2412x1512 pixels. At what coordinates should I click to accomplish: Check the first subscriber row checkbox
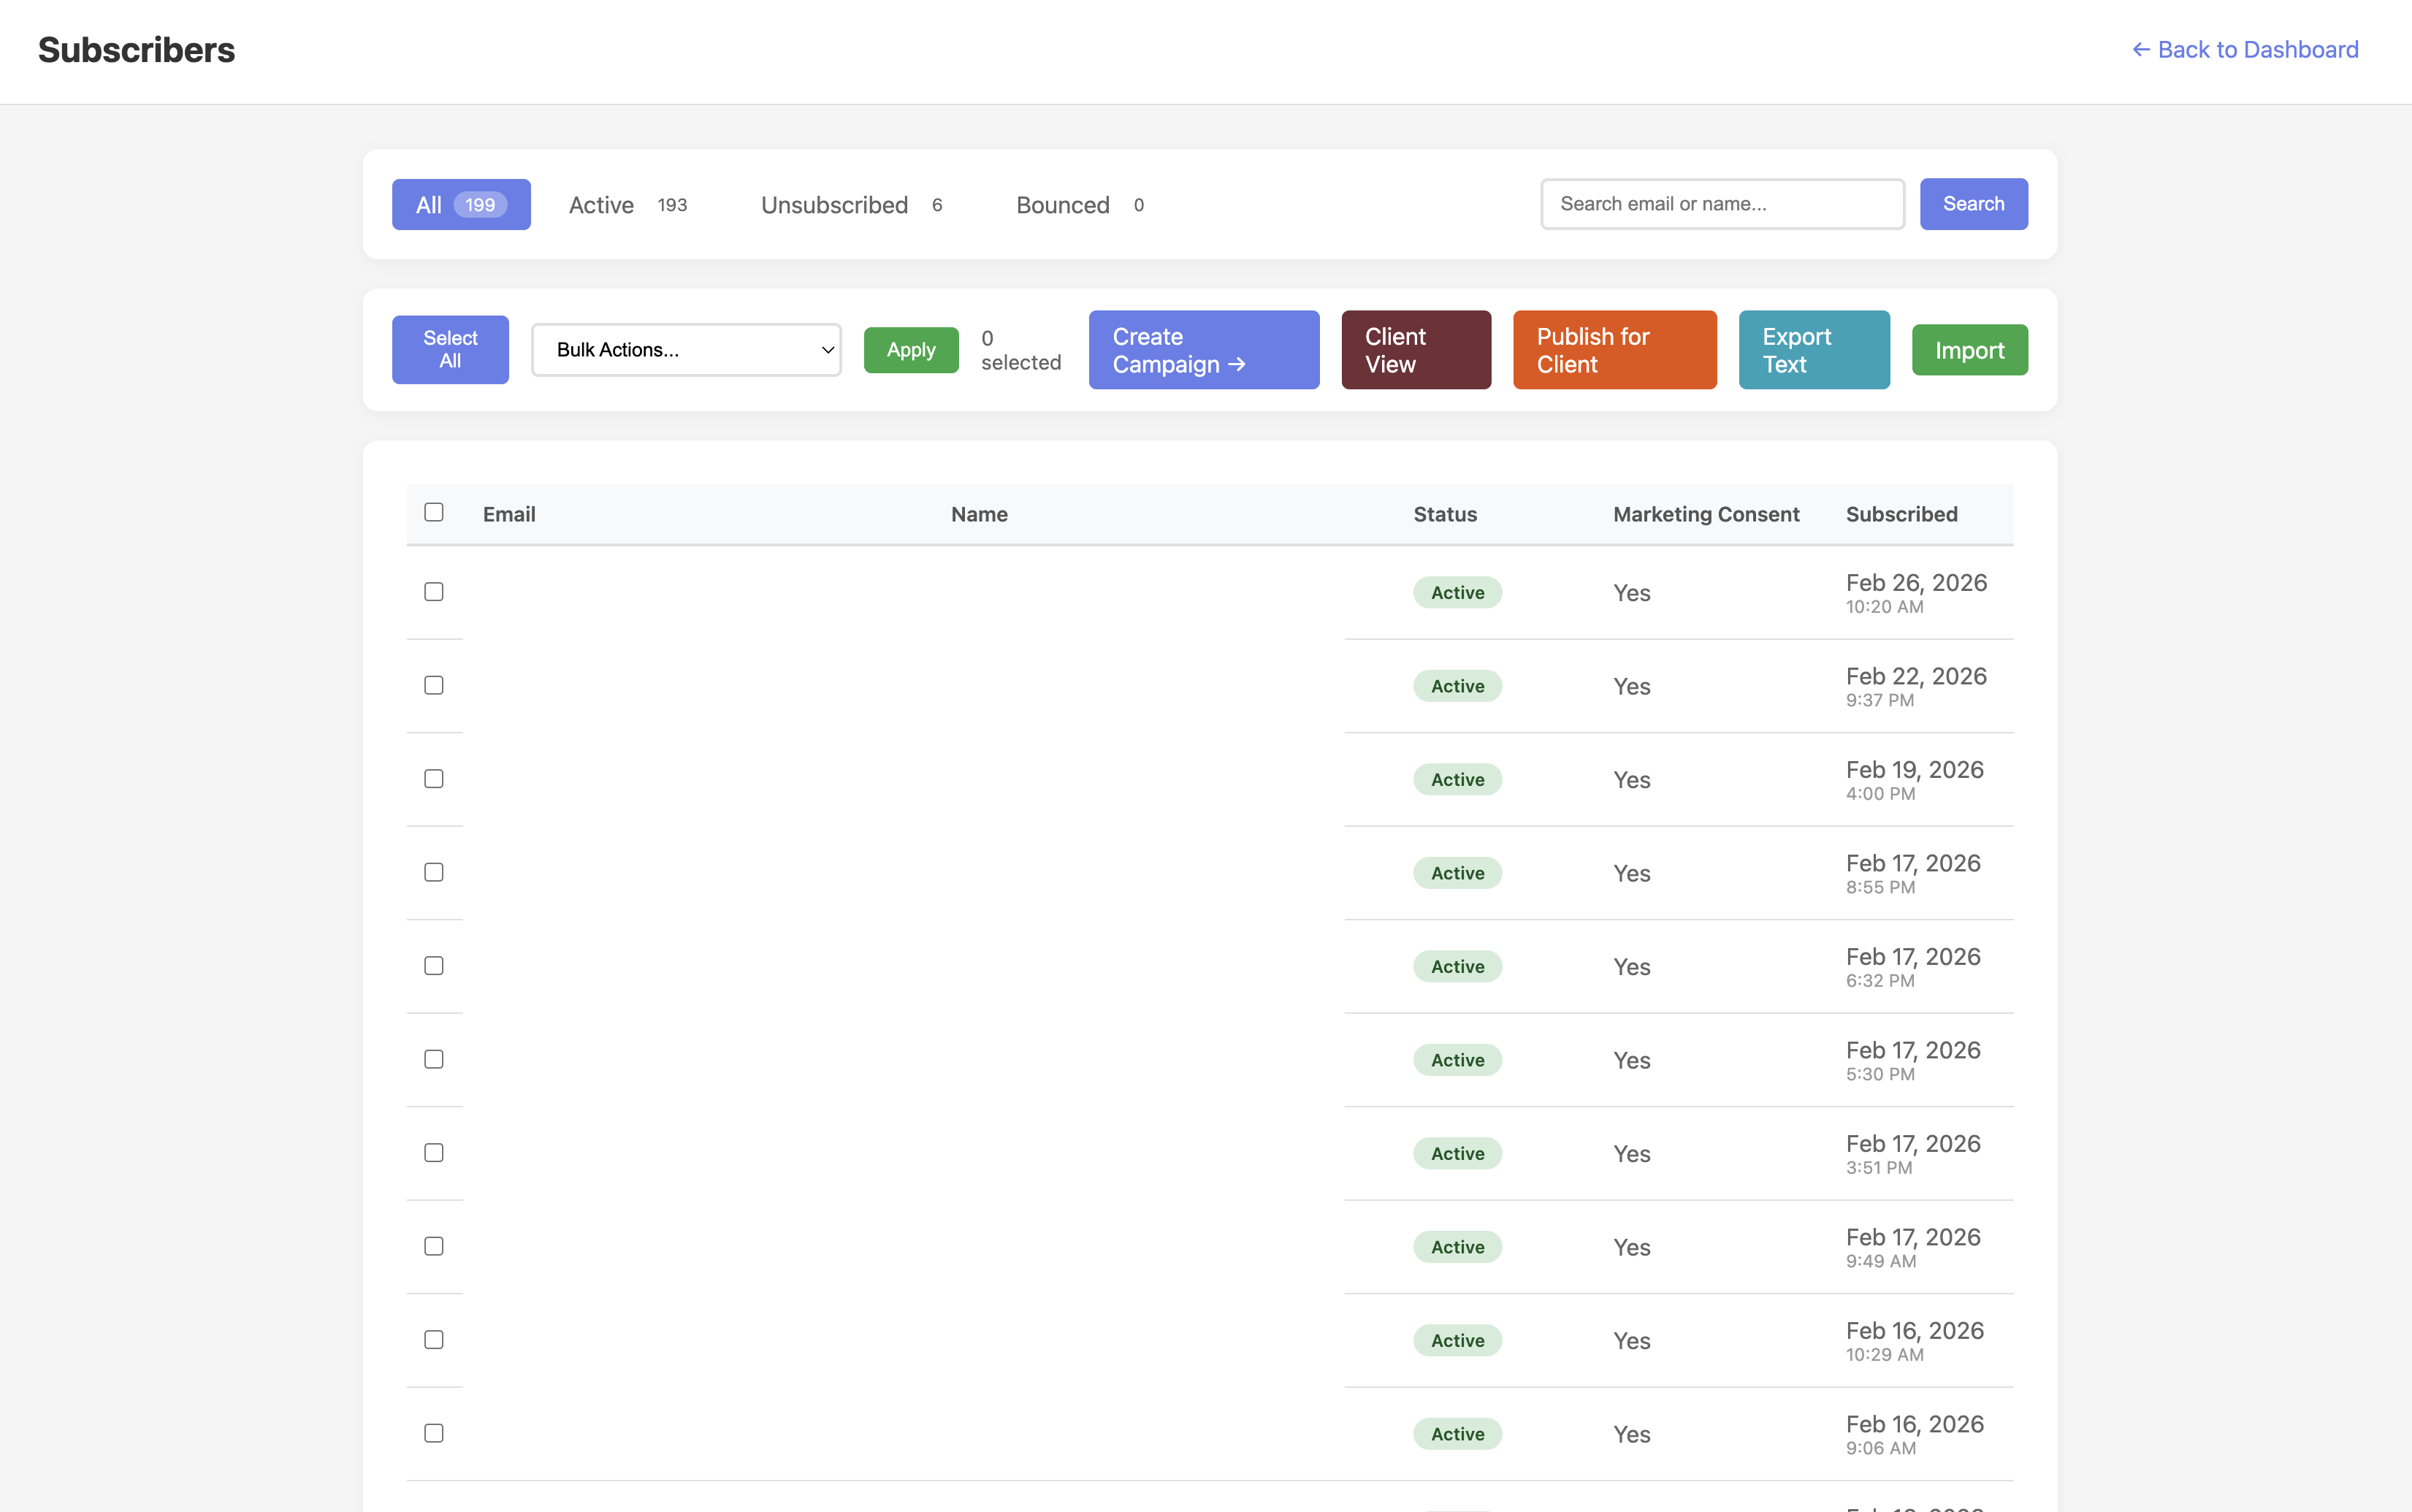(x=434, y=592)
